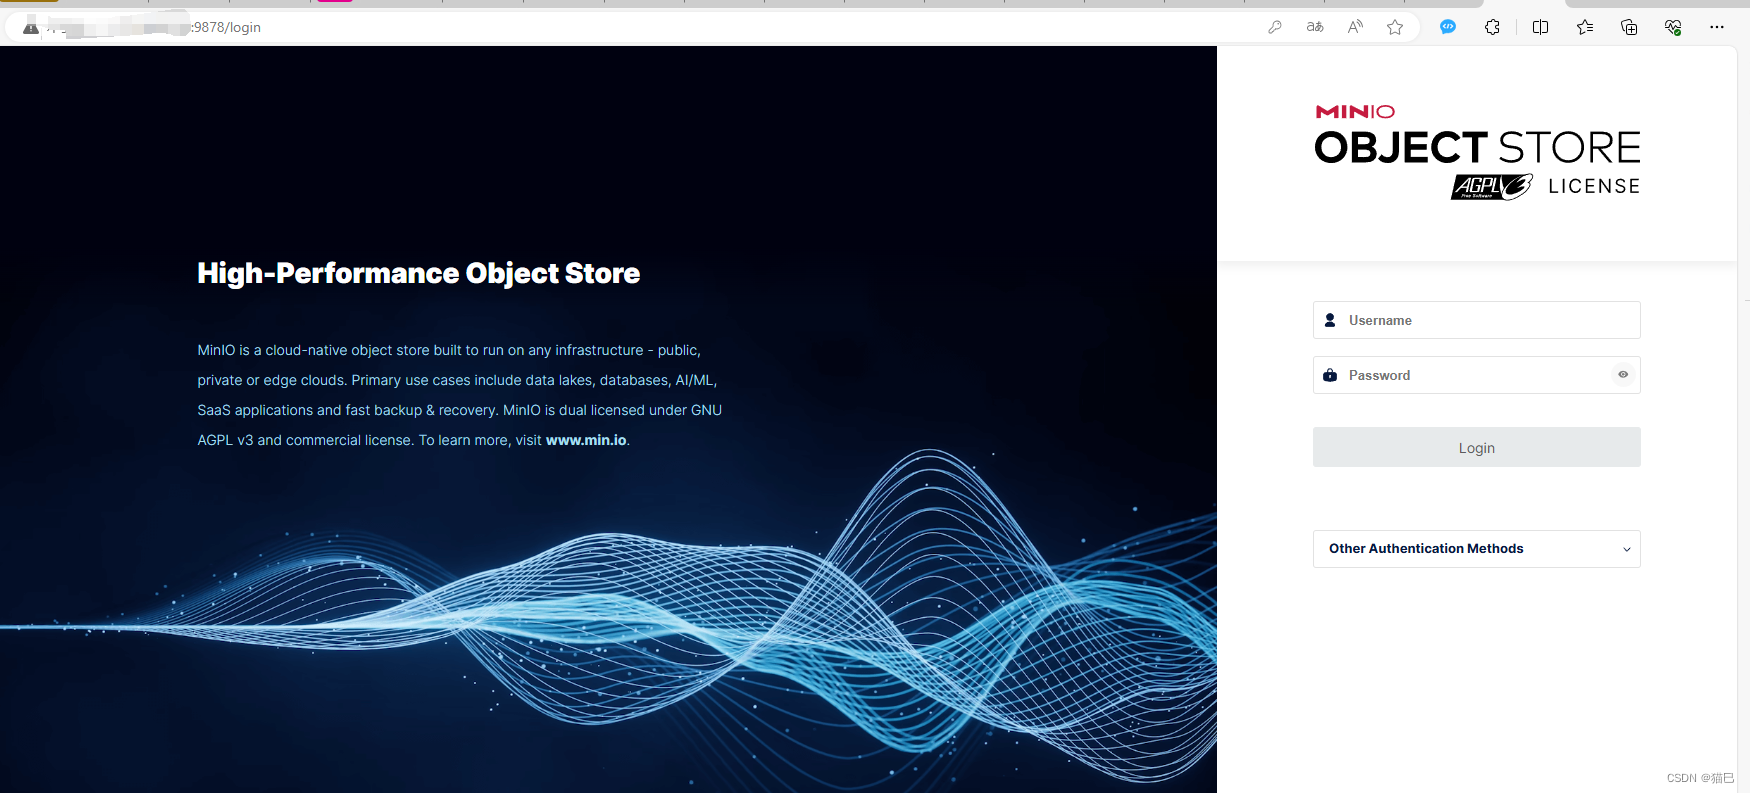Add page to favorites star icon
Image resolution: width=1750 pixels, height=793 pixels.
[x=1395, y=27]
